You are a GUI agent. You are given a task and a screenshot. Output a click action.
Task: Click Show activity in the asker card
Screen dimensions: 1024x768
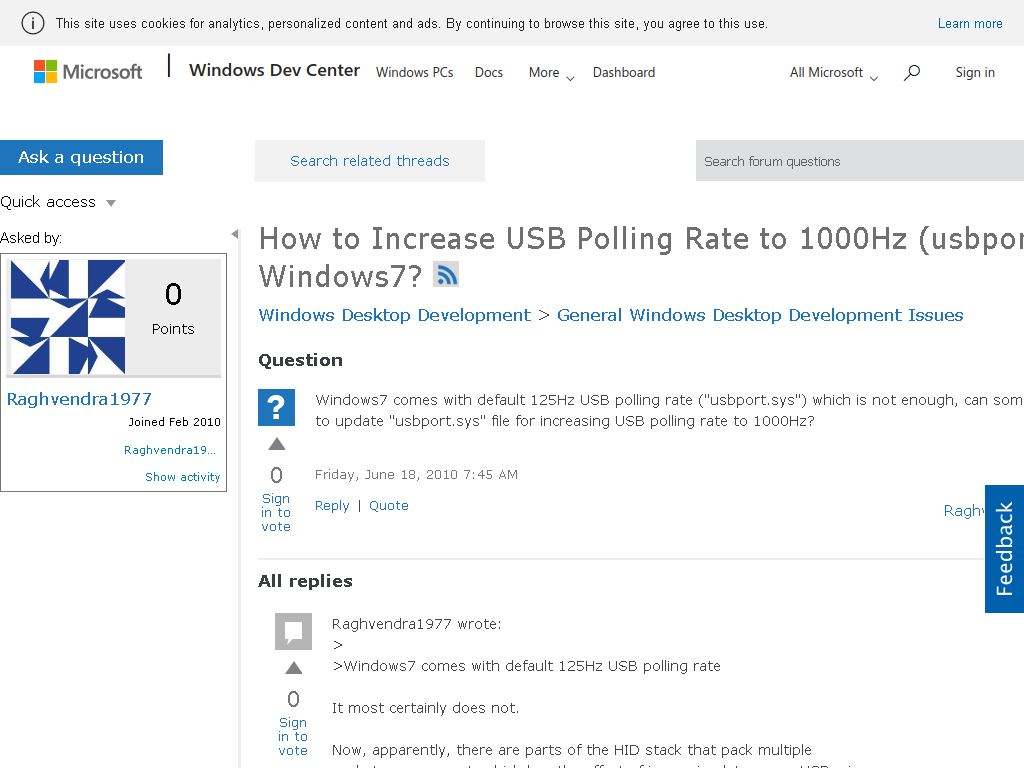point(183,477)
